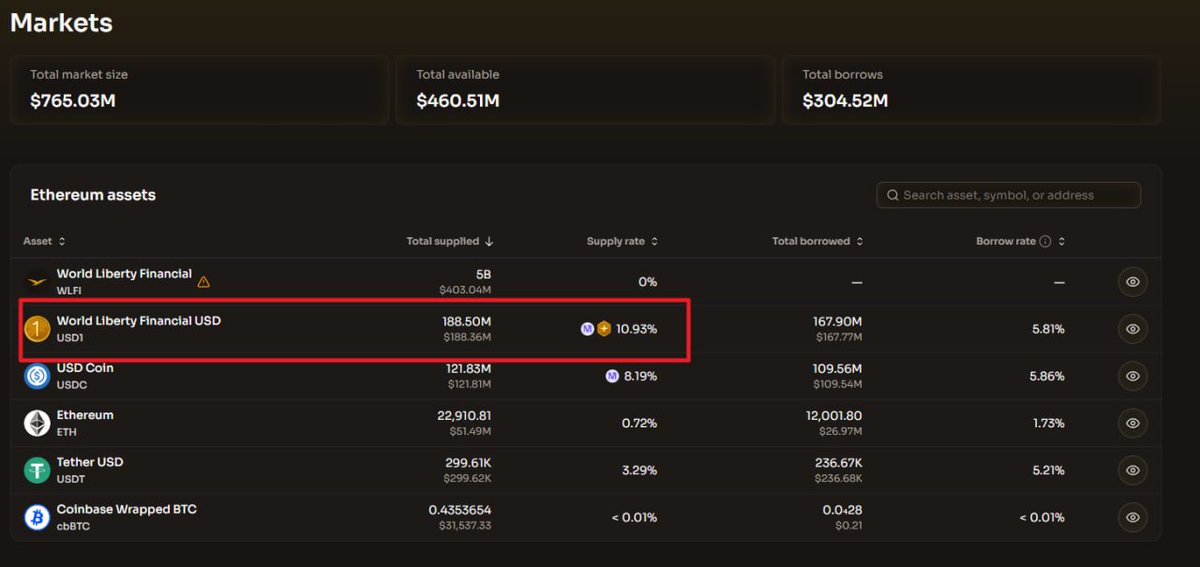Click the purple M reward icon in USD1 row
The height and width of the screenshot is (567, 1200).
coord(587,329)
